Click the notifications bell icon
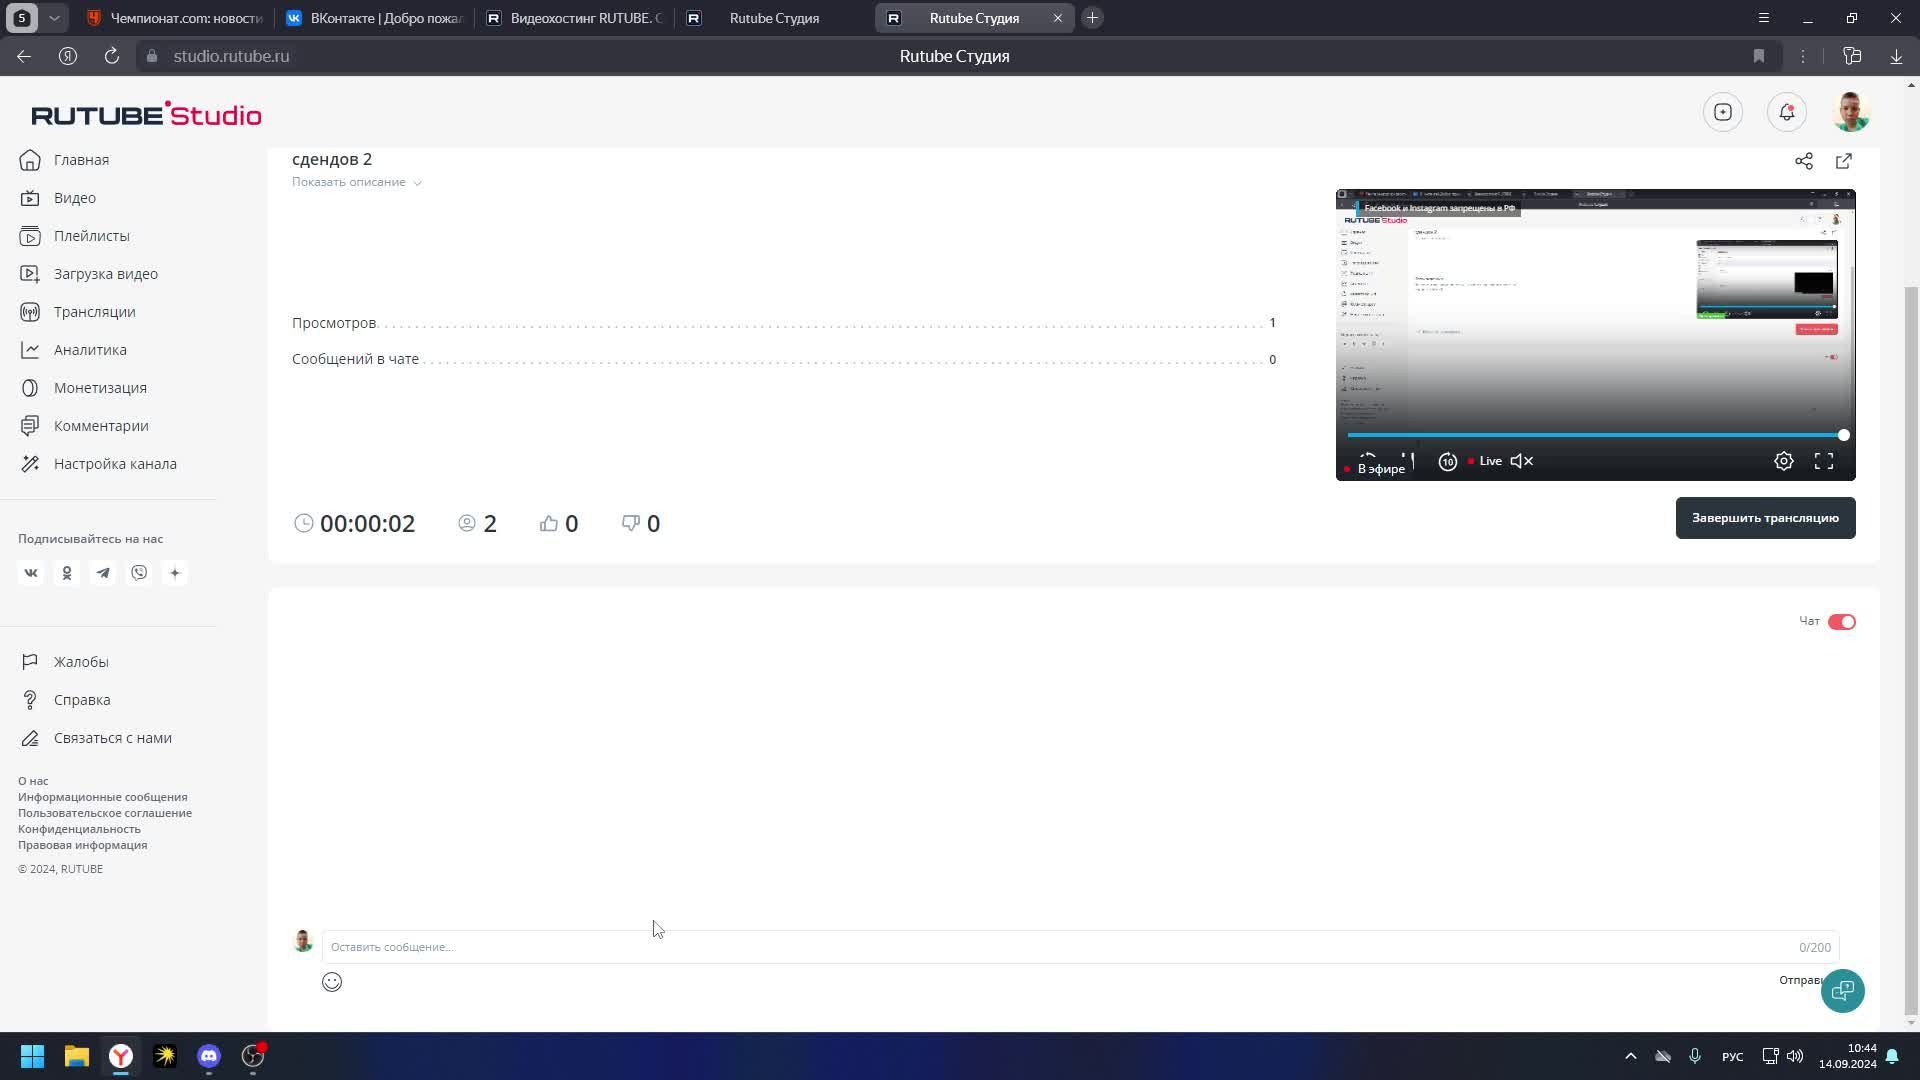Viewport: 1920px width, 1080px height. point(1786,112)
